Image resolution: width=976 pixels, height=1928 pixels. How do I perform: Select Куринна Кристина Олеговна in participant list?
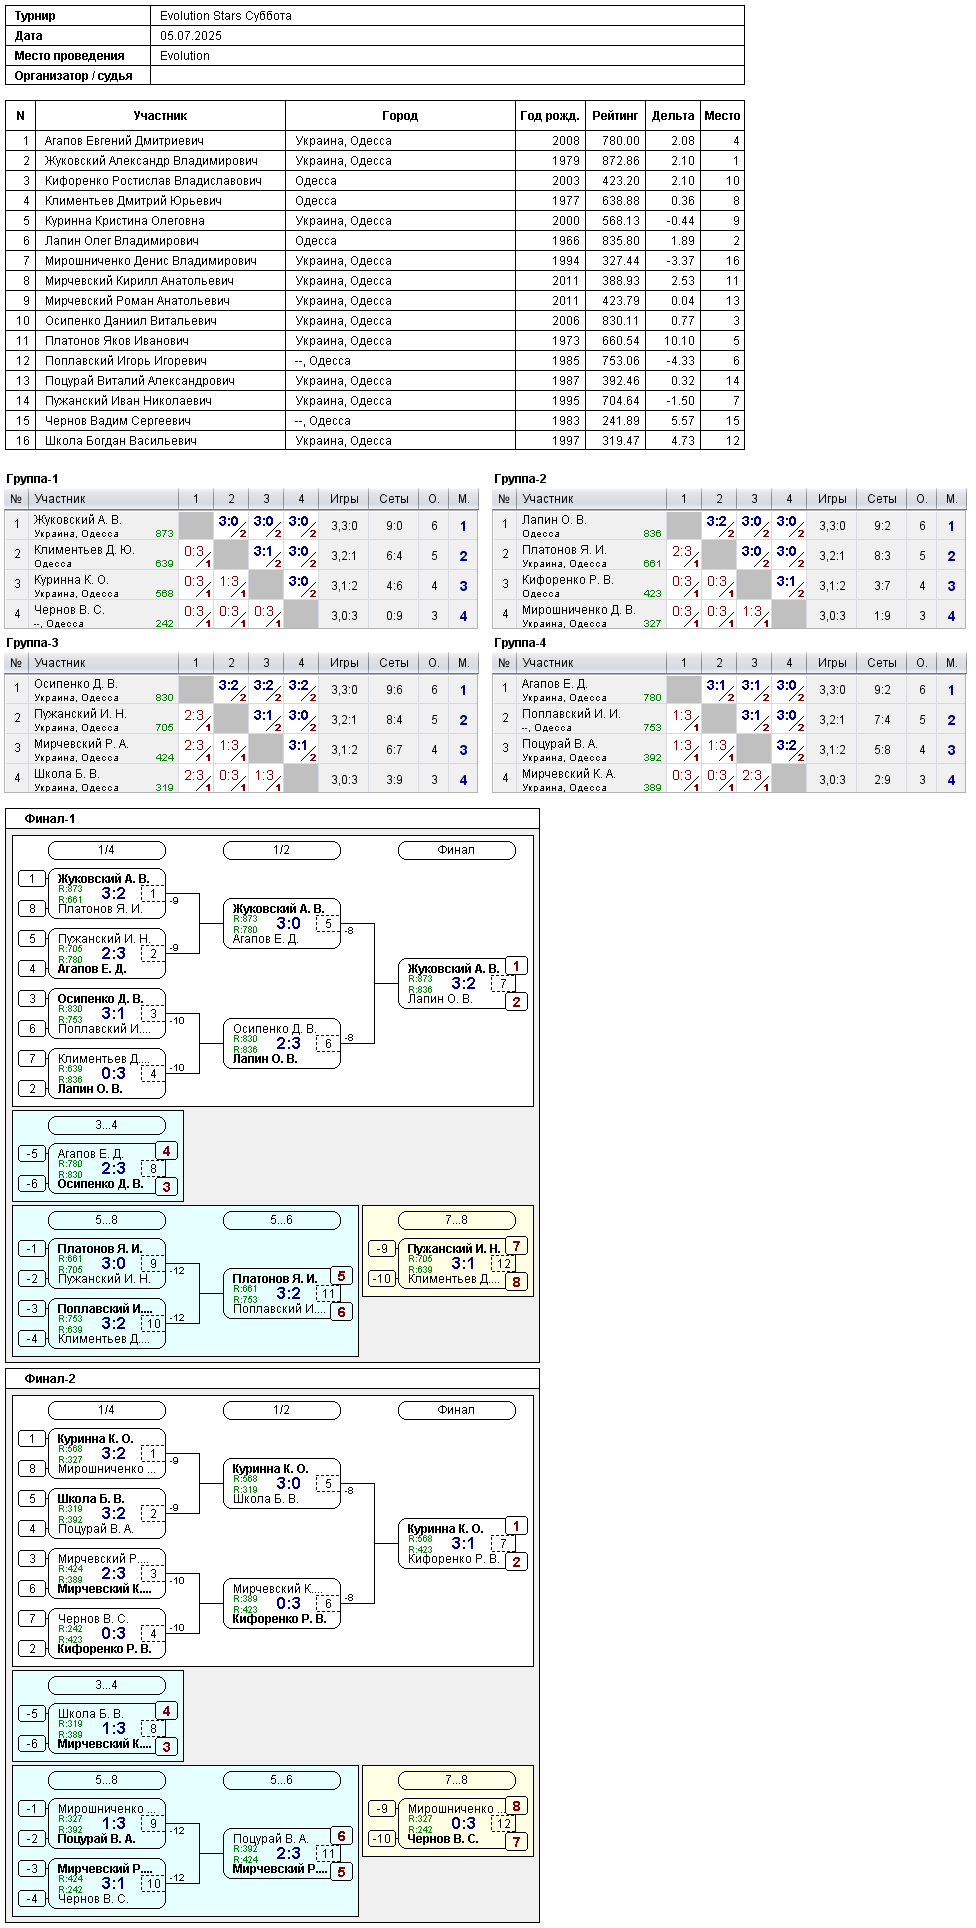coord(124,221)
